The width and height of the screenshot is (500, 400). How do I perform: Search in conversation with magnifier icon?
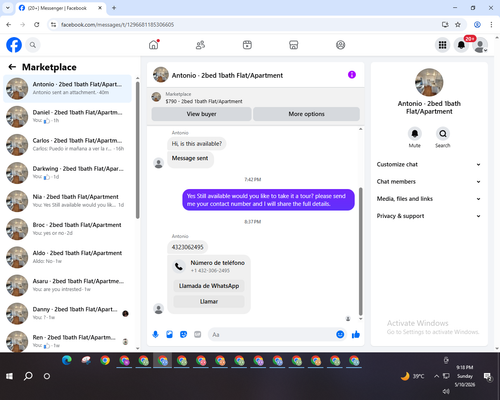click(x=443, y=134)
